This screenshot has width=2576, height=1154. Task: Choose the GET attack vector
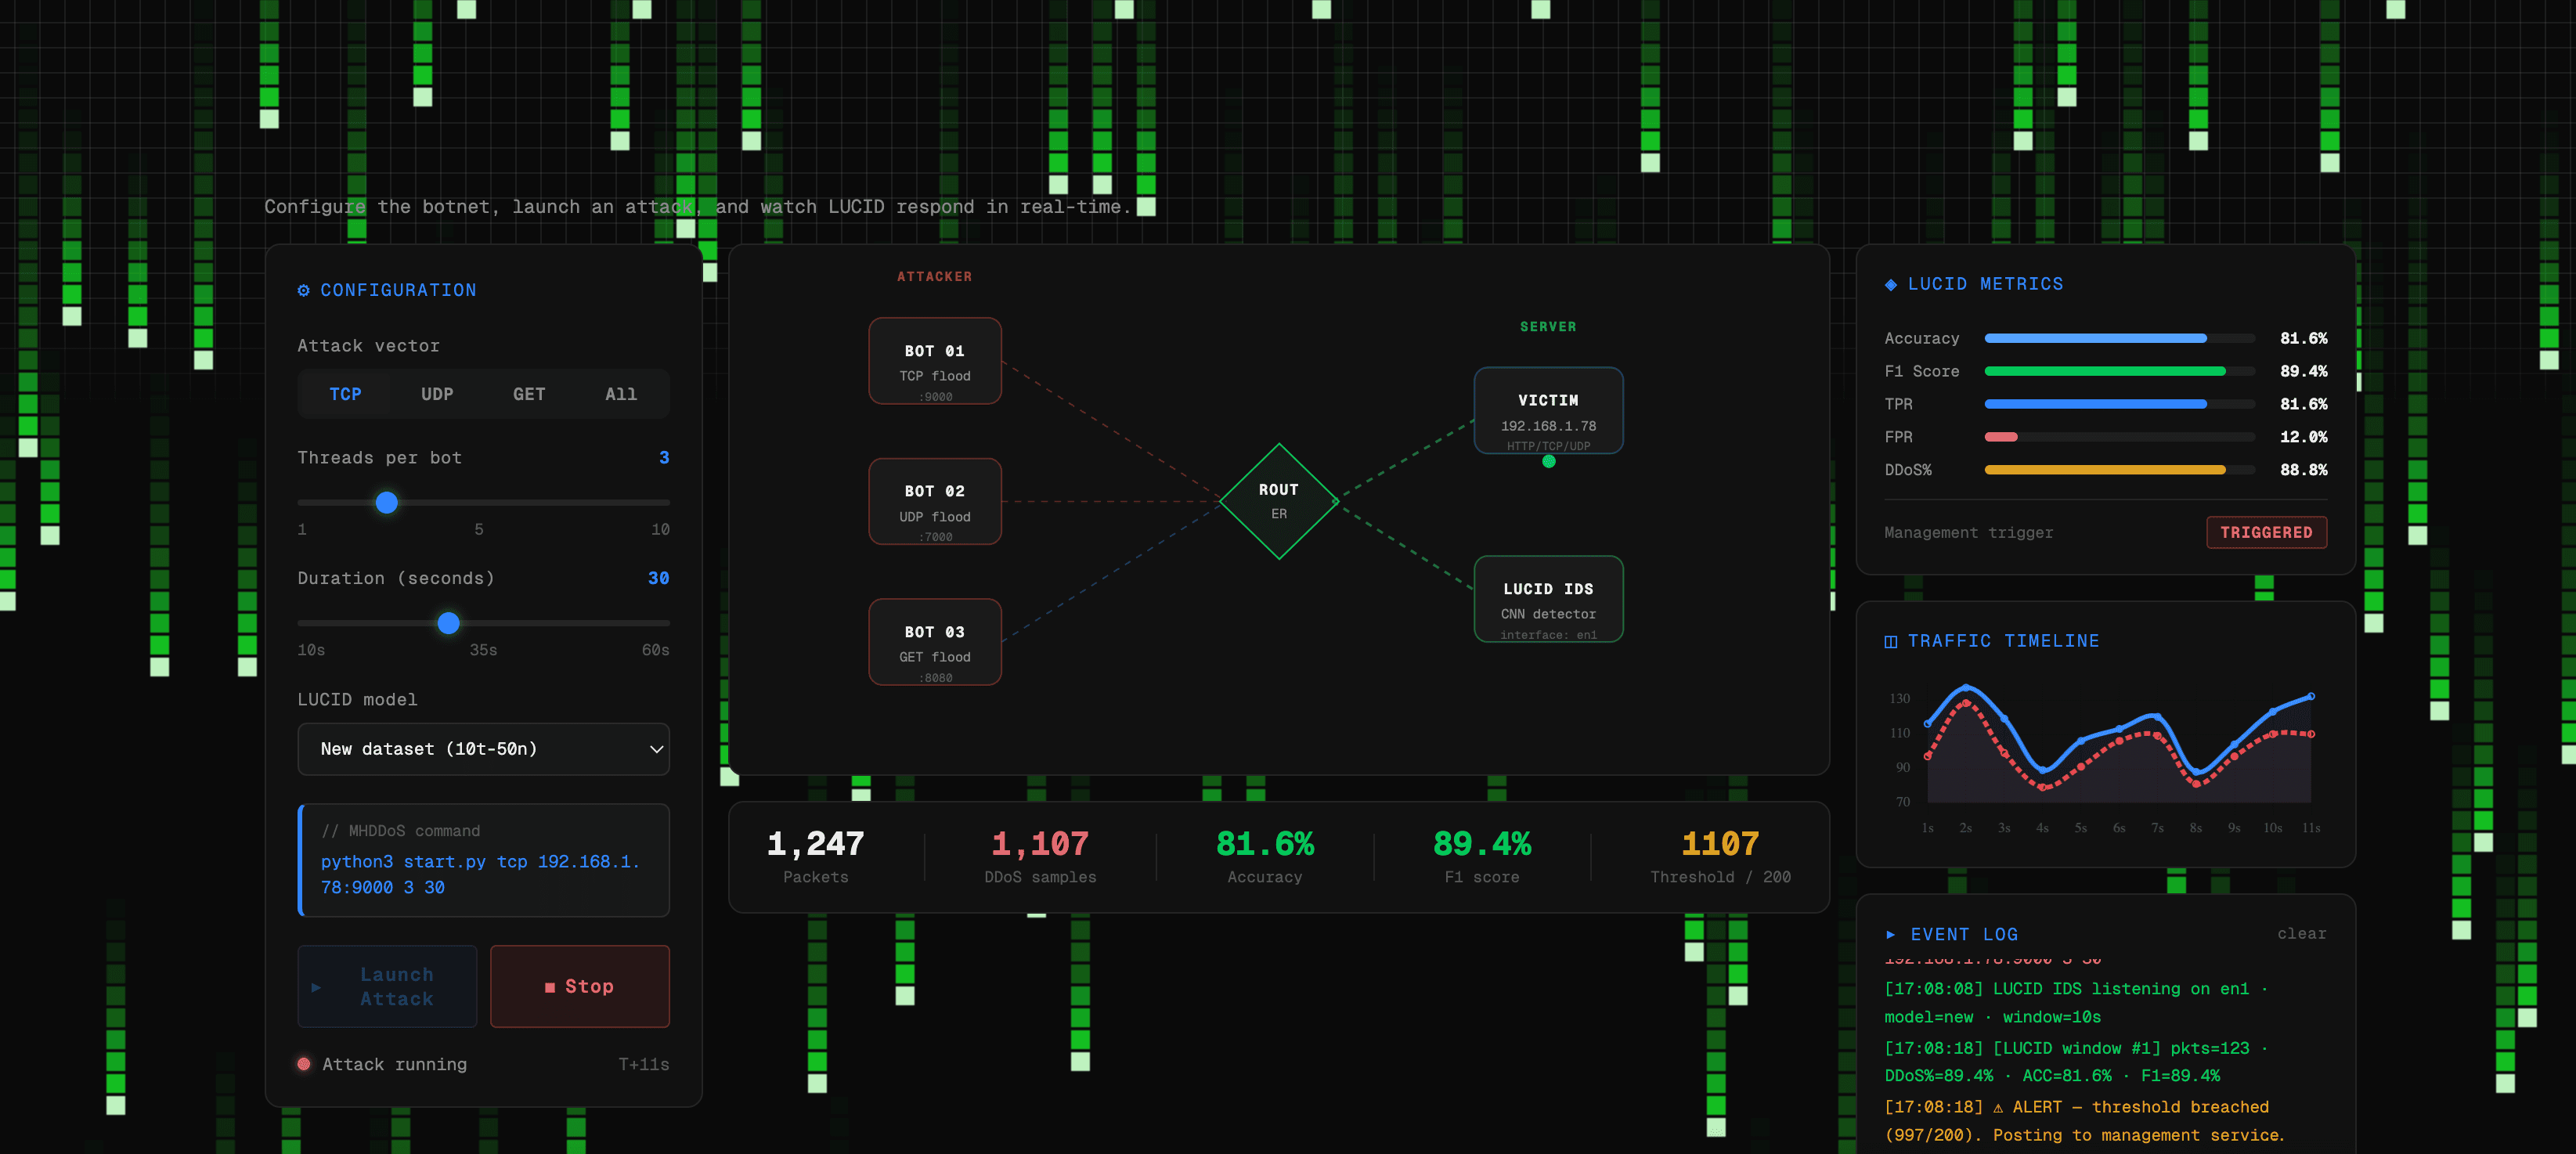click(x=529, y=394)
